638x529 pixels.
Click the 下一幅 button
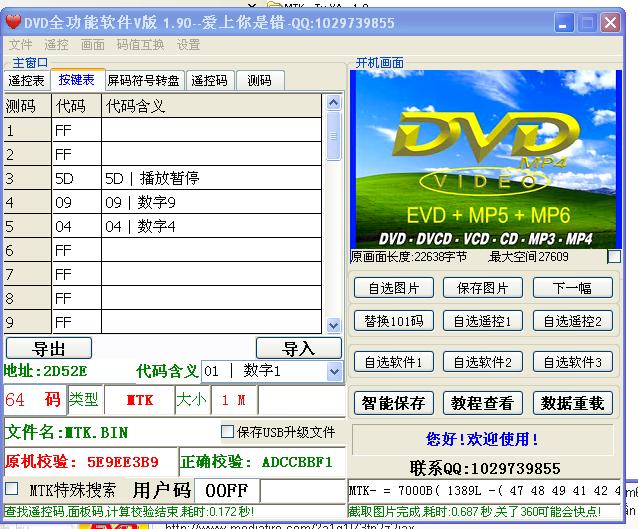[572, 288]
